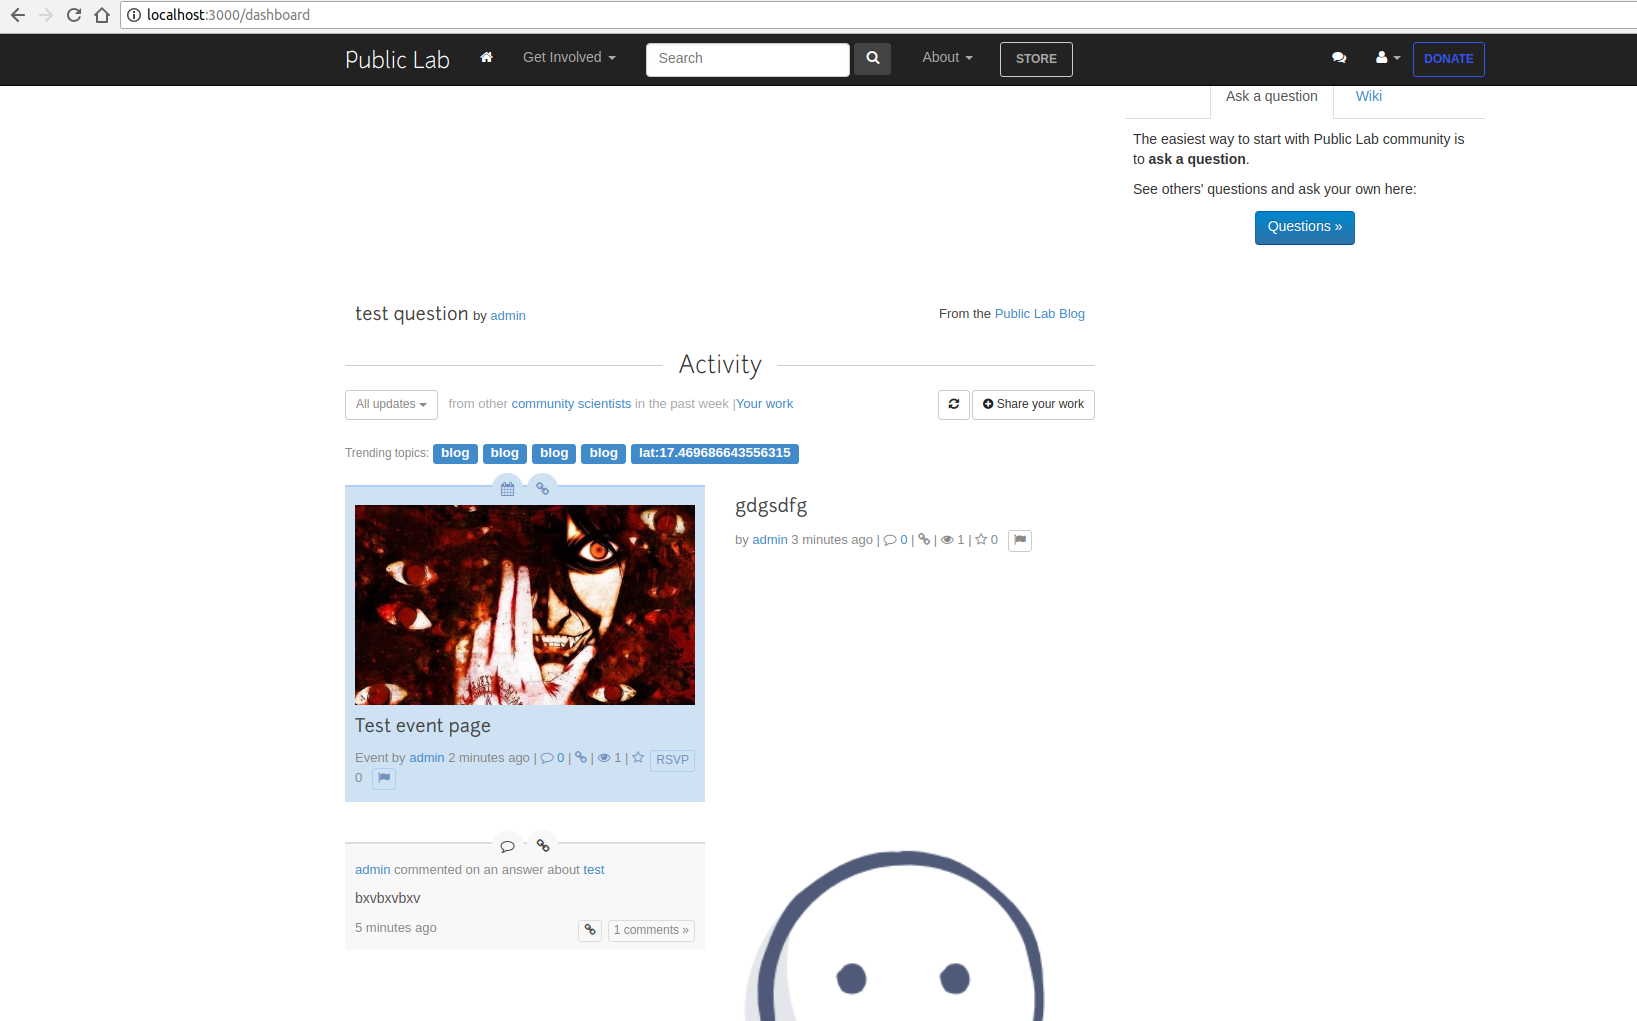Open the comment bubble on the answer comment card

point(508,845)
